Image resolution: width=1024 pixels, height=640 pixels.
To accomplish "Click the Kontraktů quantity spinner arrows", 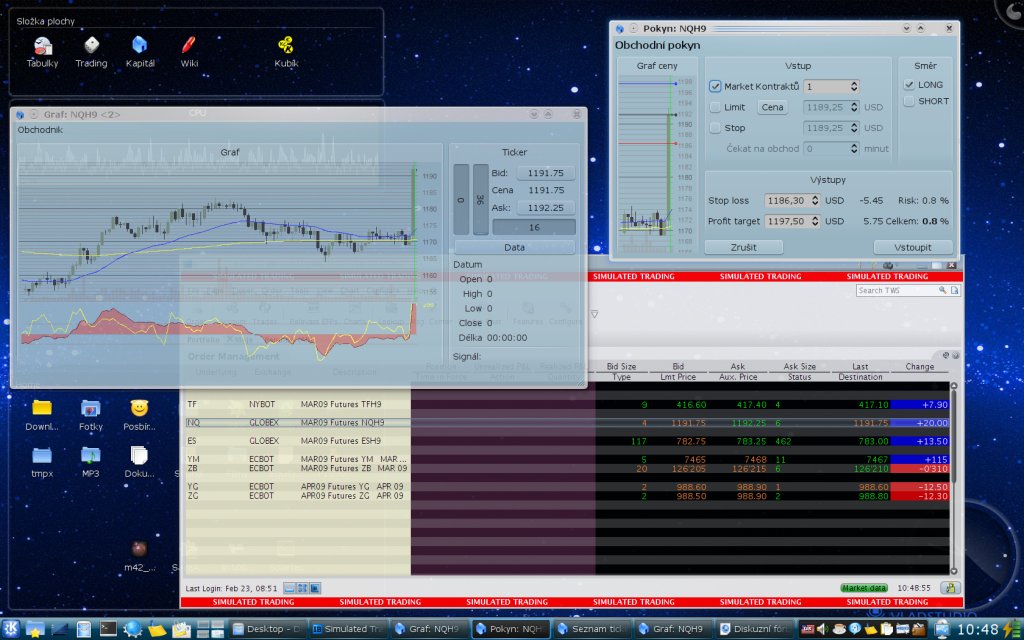I will (854, 86).
